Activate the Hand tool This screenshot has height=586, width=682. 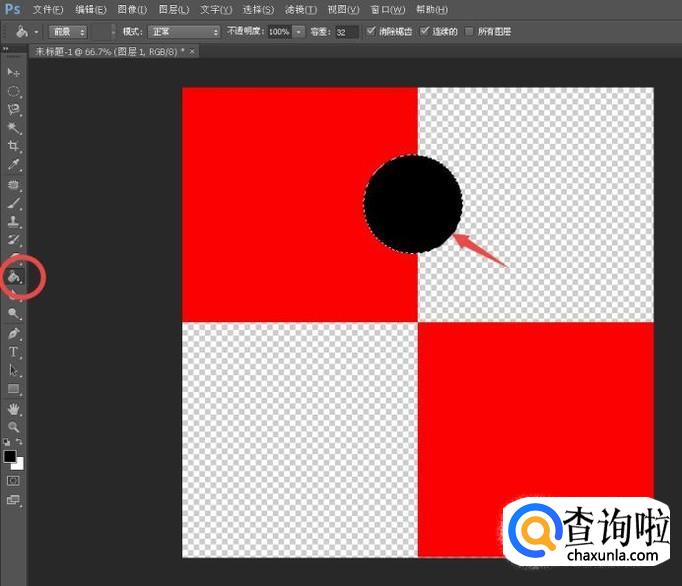pos(14,408)
